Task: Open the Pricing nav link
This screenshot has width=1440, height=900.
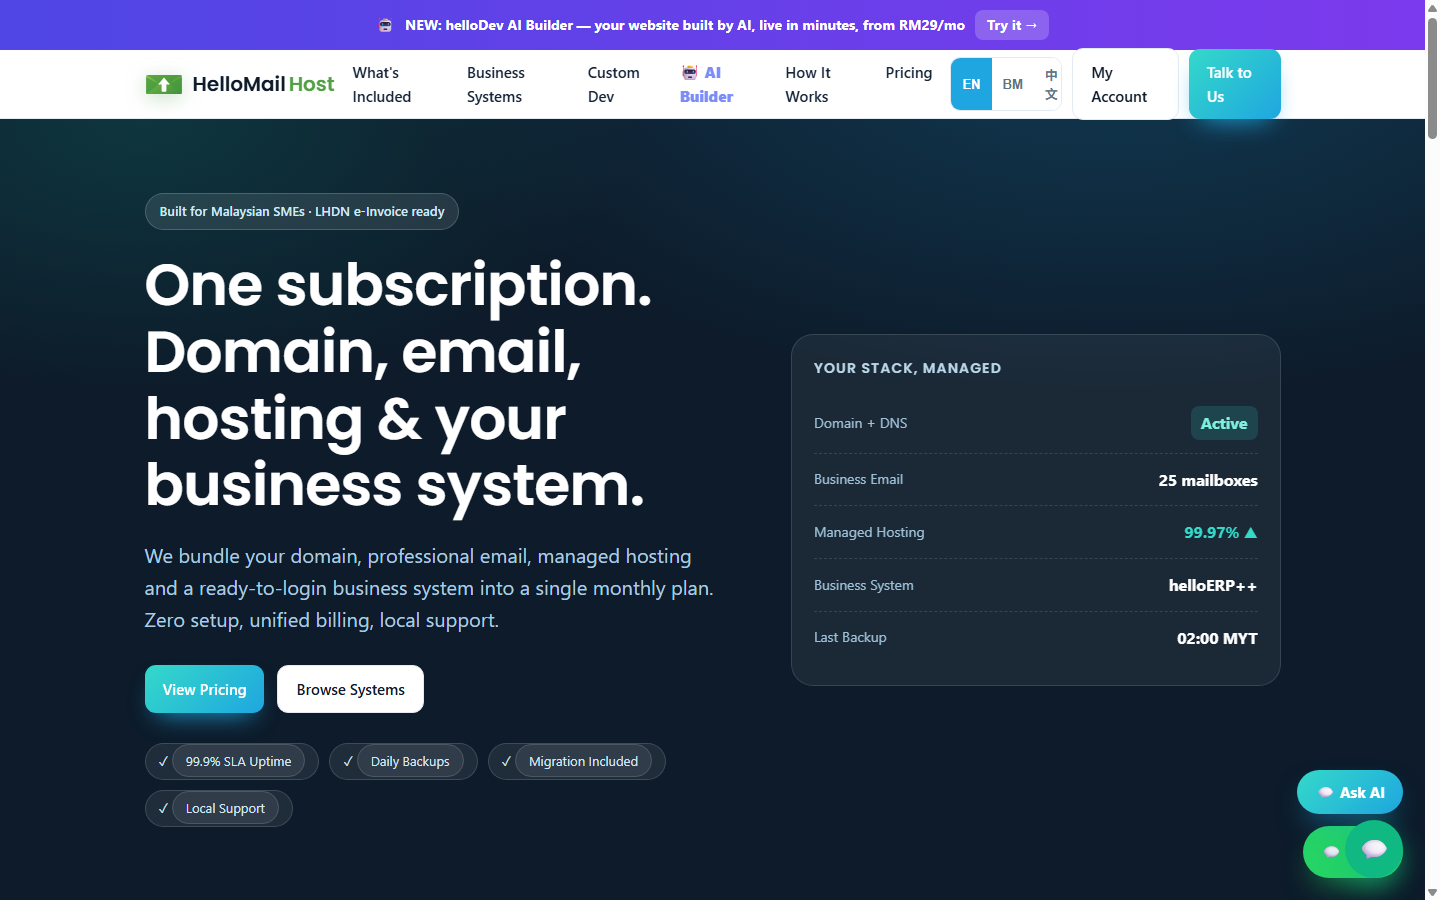Action: (x=909, y=73)
